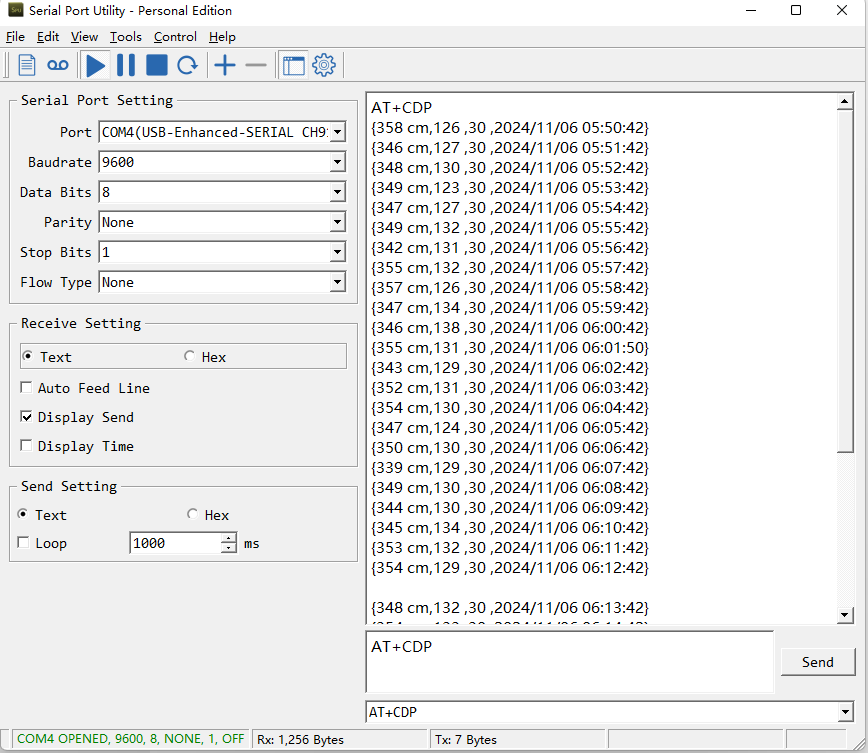The width and height of the screenshot is (868, 753).
Task: Open the Tools menu
Action: pos(126,37)
